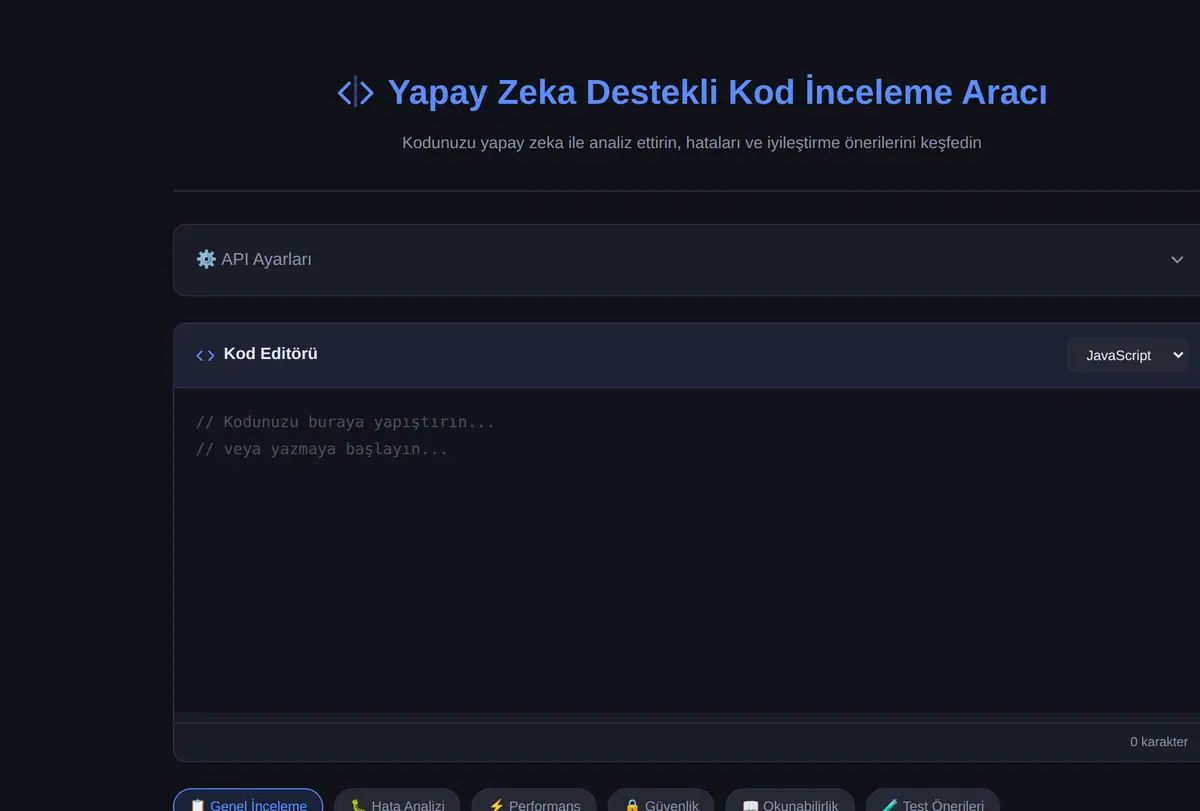Expand the API Ayarları section chevron
Viewport: 1200px width, 811px height.
coord(1177,260)
